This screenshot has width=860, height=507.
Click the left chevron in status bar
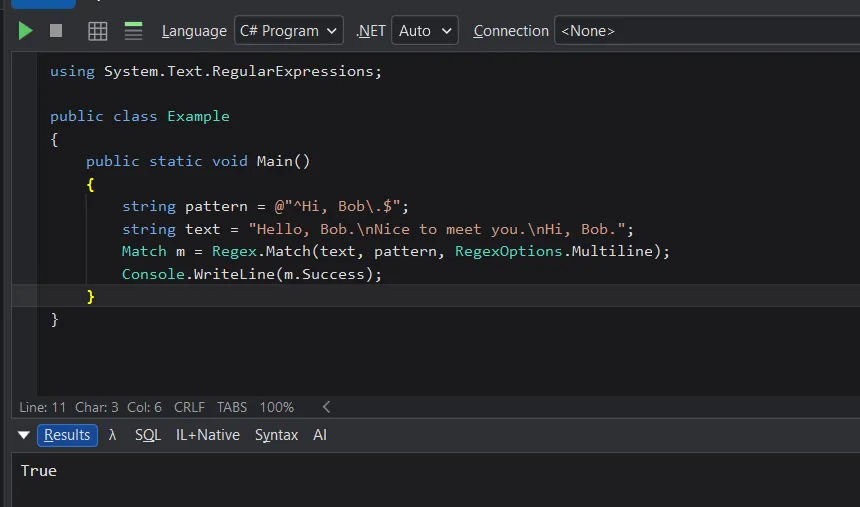point(326,407)
